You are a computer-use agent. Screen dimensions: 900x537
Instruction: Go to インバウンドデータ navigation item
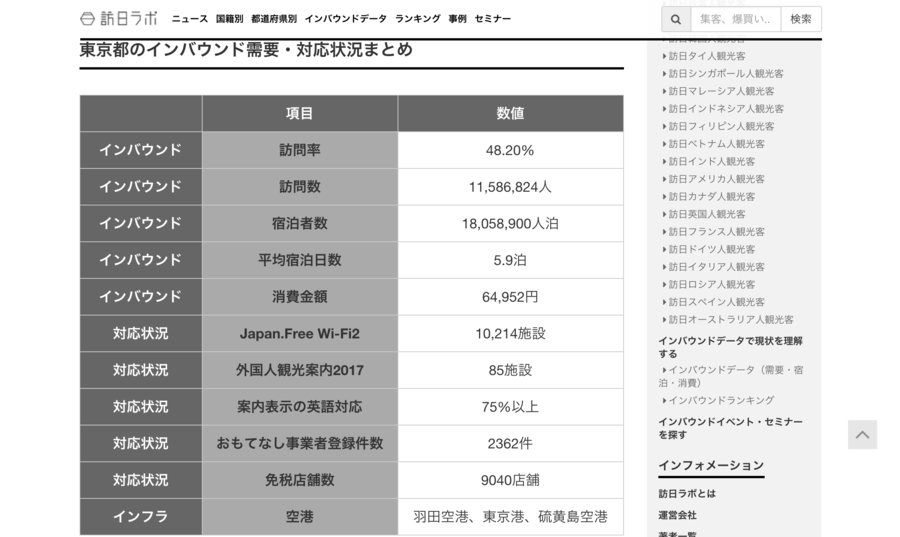click(345, 19)
